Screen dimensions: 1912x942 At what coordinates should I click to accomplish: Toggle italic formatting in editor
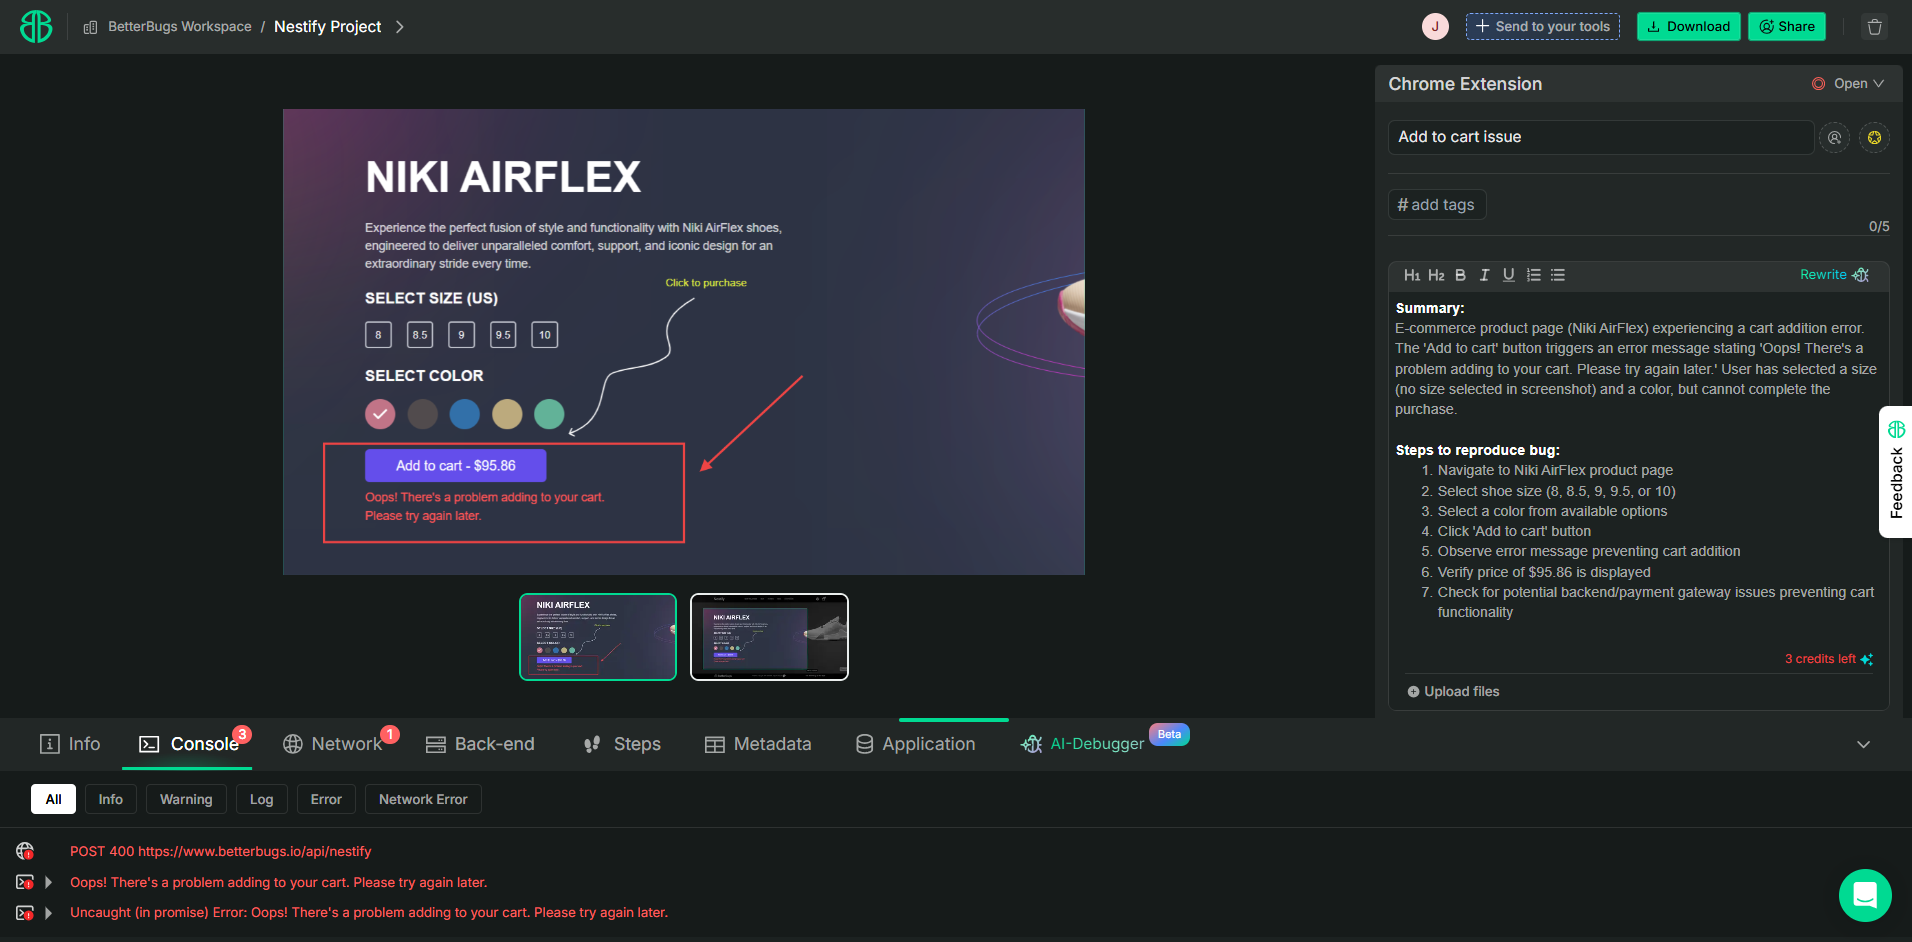click(x=1484, y=275)
